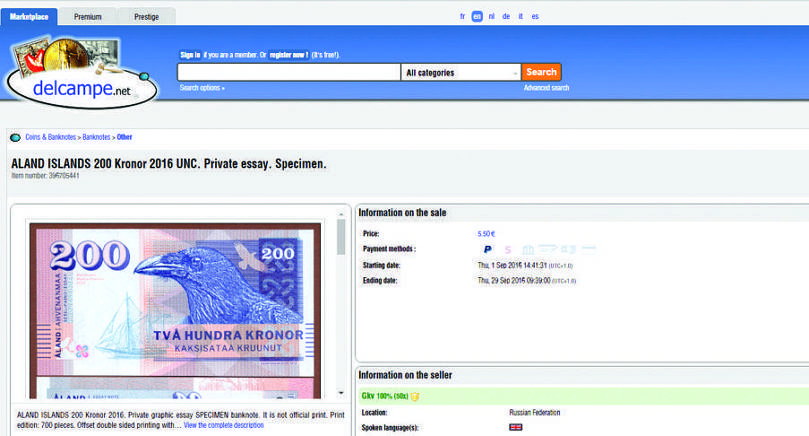Open the Marketplace tab
The width and height of the screenshot is (809, 436).
[x=29, y=17]
